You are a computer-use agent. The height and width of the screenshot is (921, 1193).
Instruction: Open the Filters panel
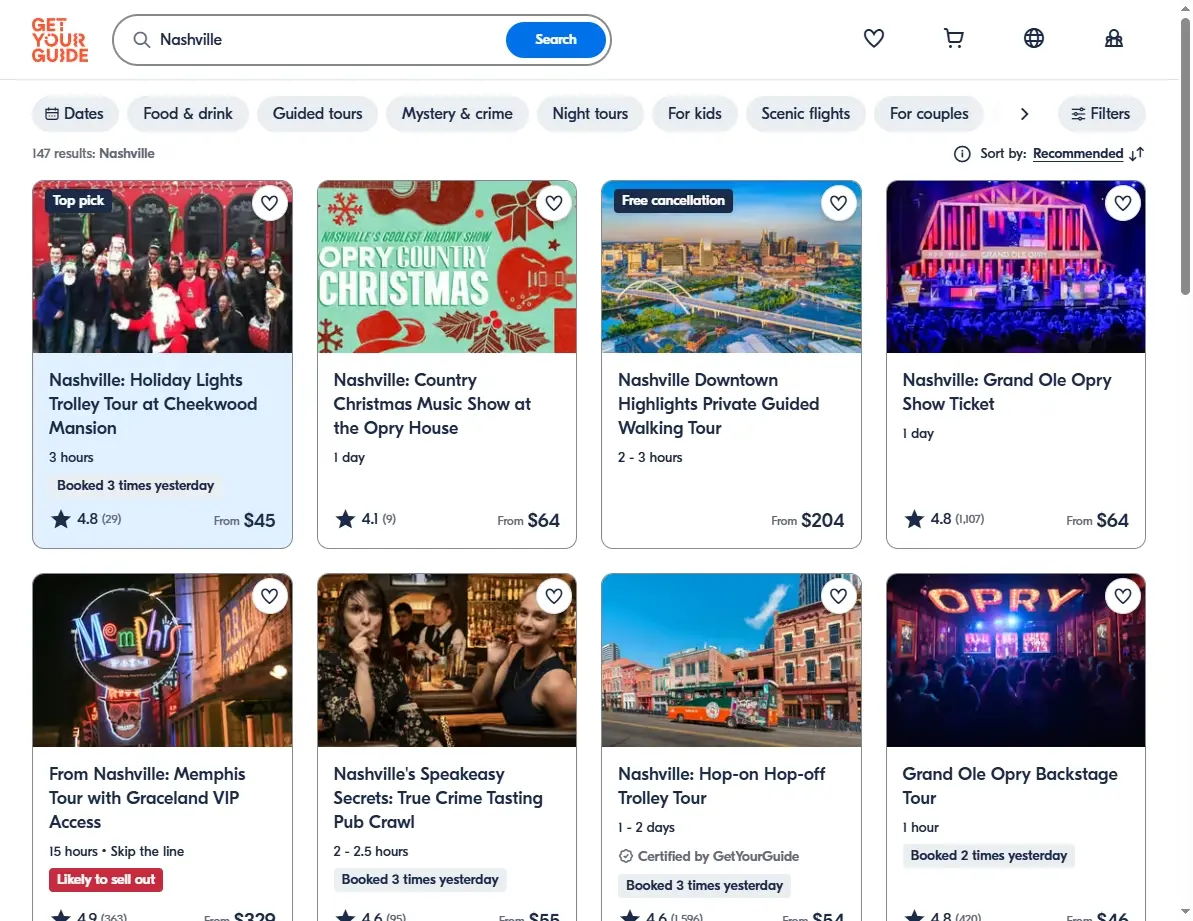tap(1101, 114)
